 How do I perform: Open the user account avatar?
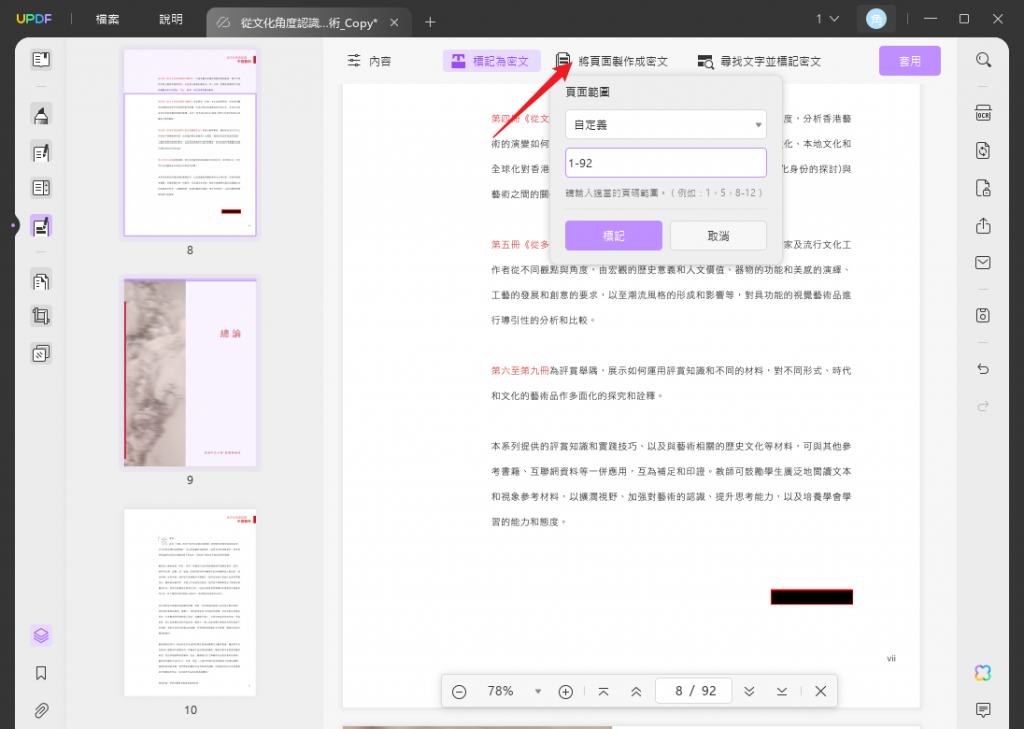pos(876,19)
